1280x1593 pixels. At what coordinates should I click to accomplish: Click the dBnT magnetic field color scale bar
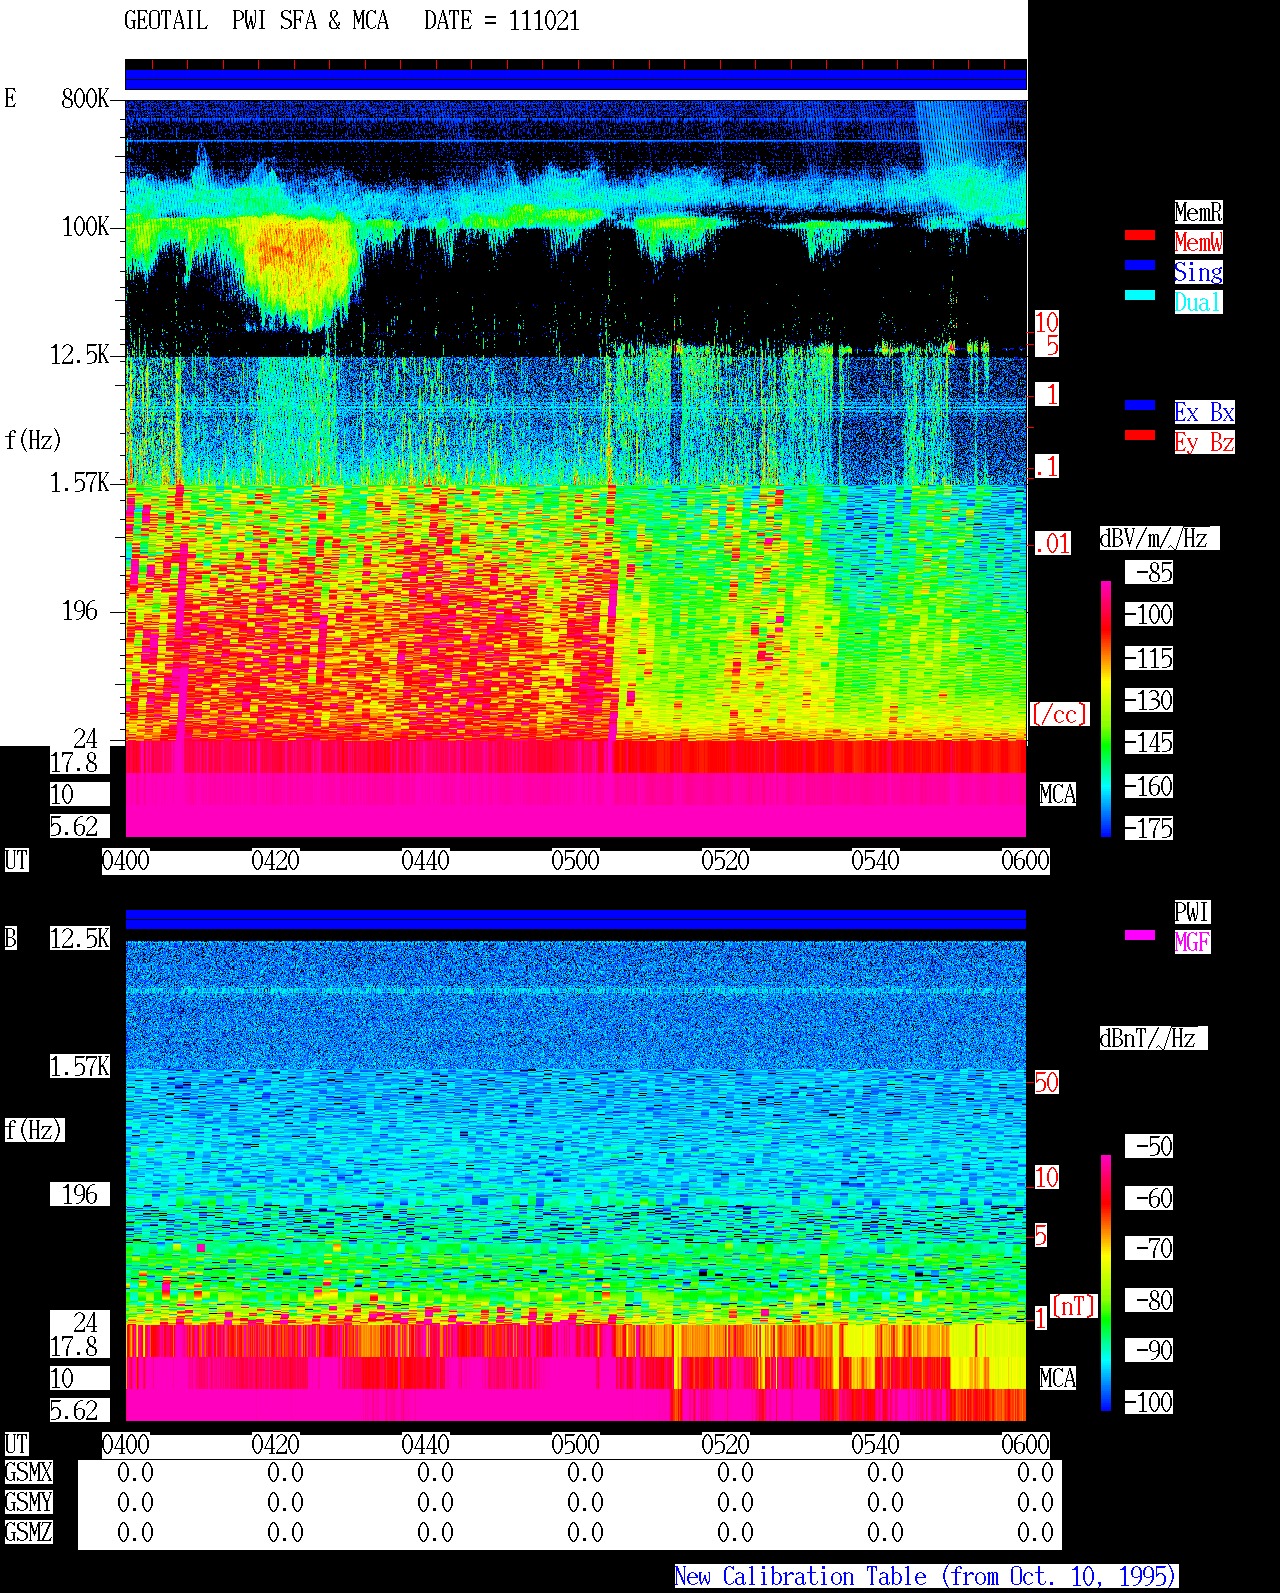coord(1106,1283)
